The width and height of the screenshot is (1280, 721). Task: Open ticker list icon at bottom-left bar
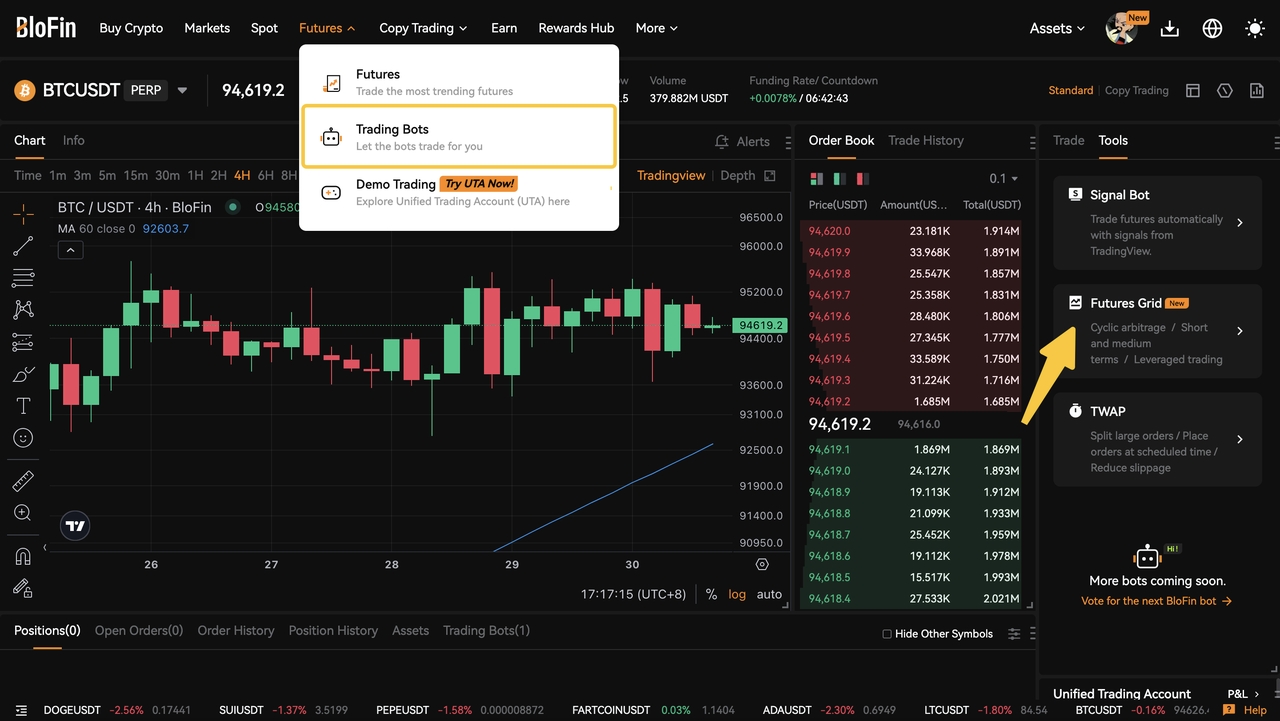tap(22, 710)
